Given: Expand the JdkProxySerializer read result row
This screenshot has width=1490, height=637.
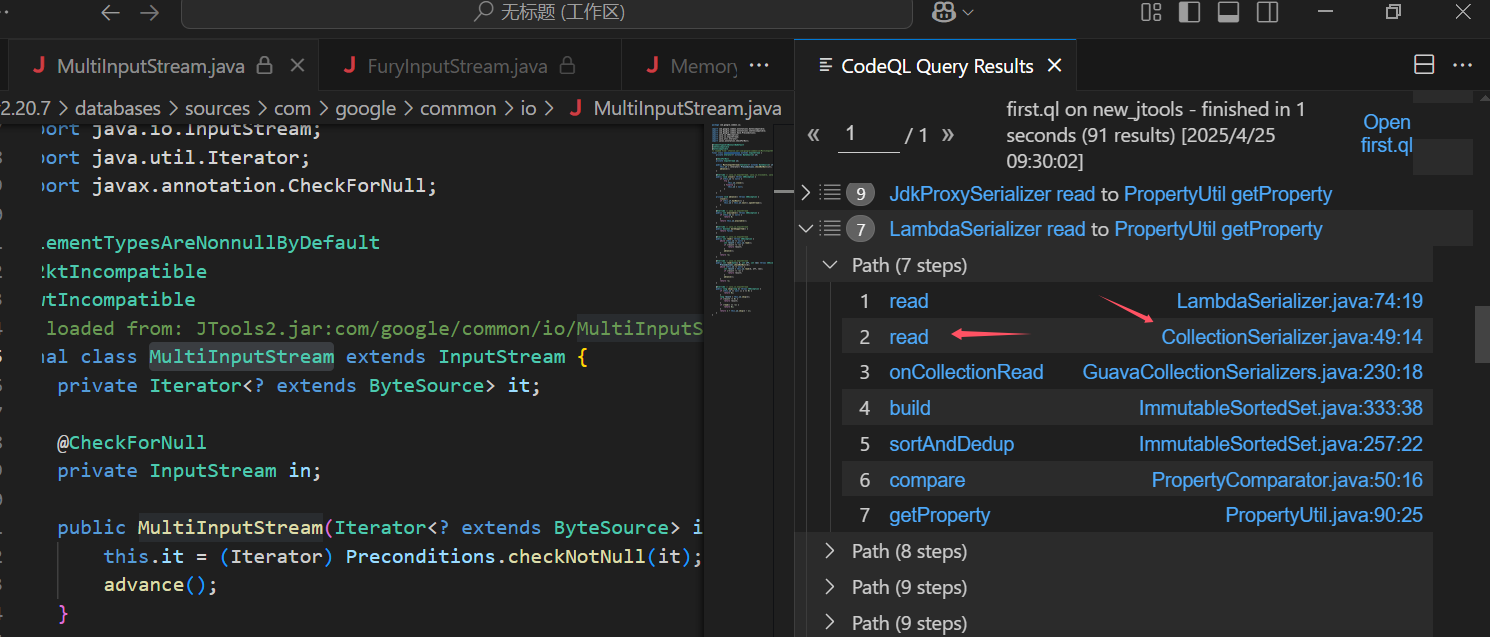Looking at the screenshot, I should (807, 193).
